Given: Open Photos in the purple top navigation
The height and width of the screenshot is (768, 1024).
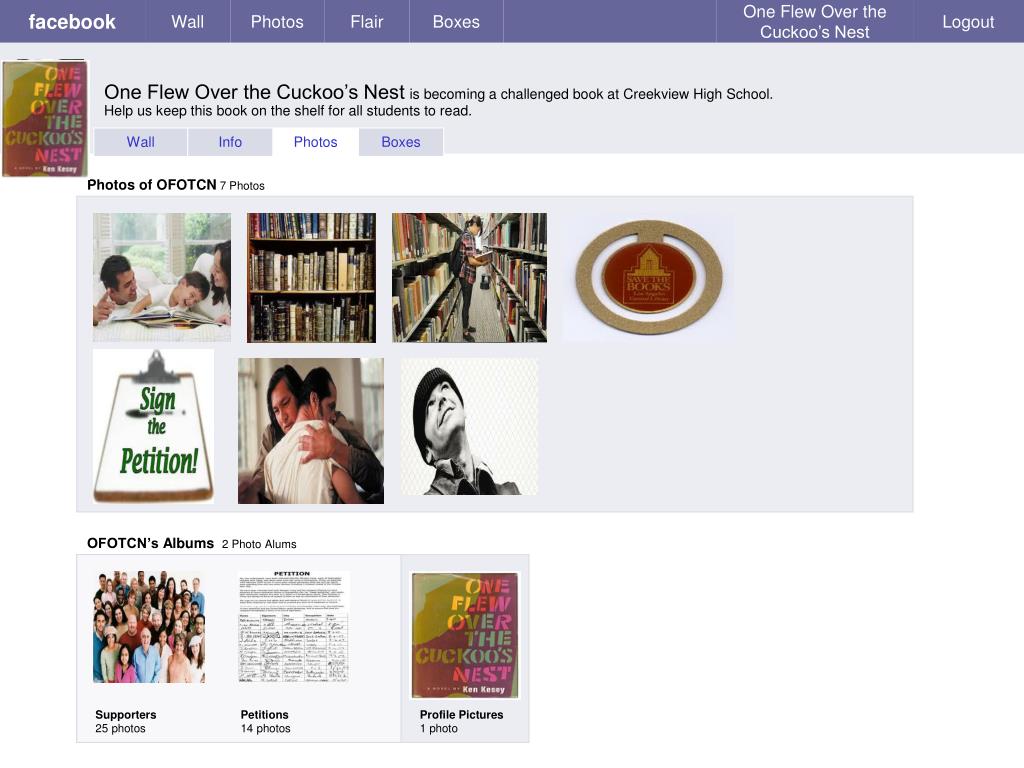Looking at the screenshot, I should pyautogui.click(x=277, y=22).
